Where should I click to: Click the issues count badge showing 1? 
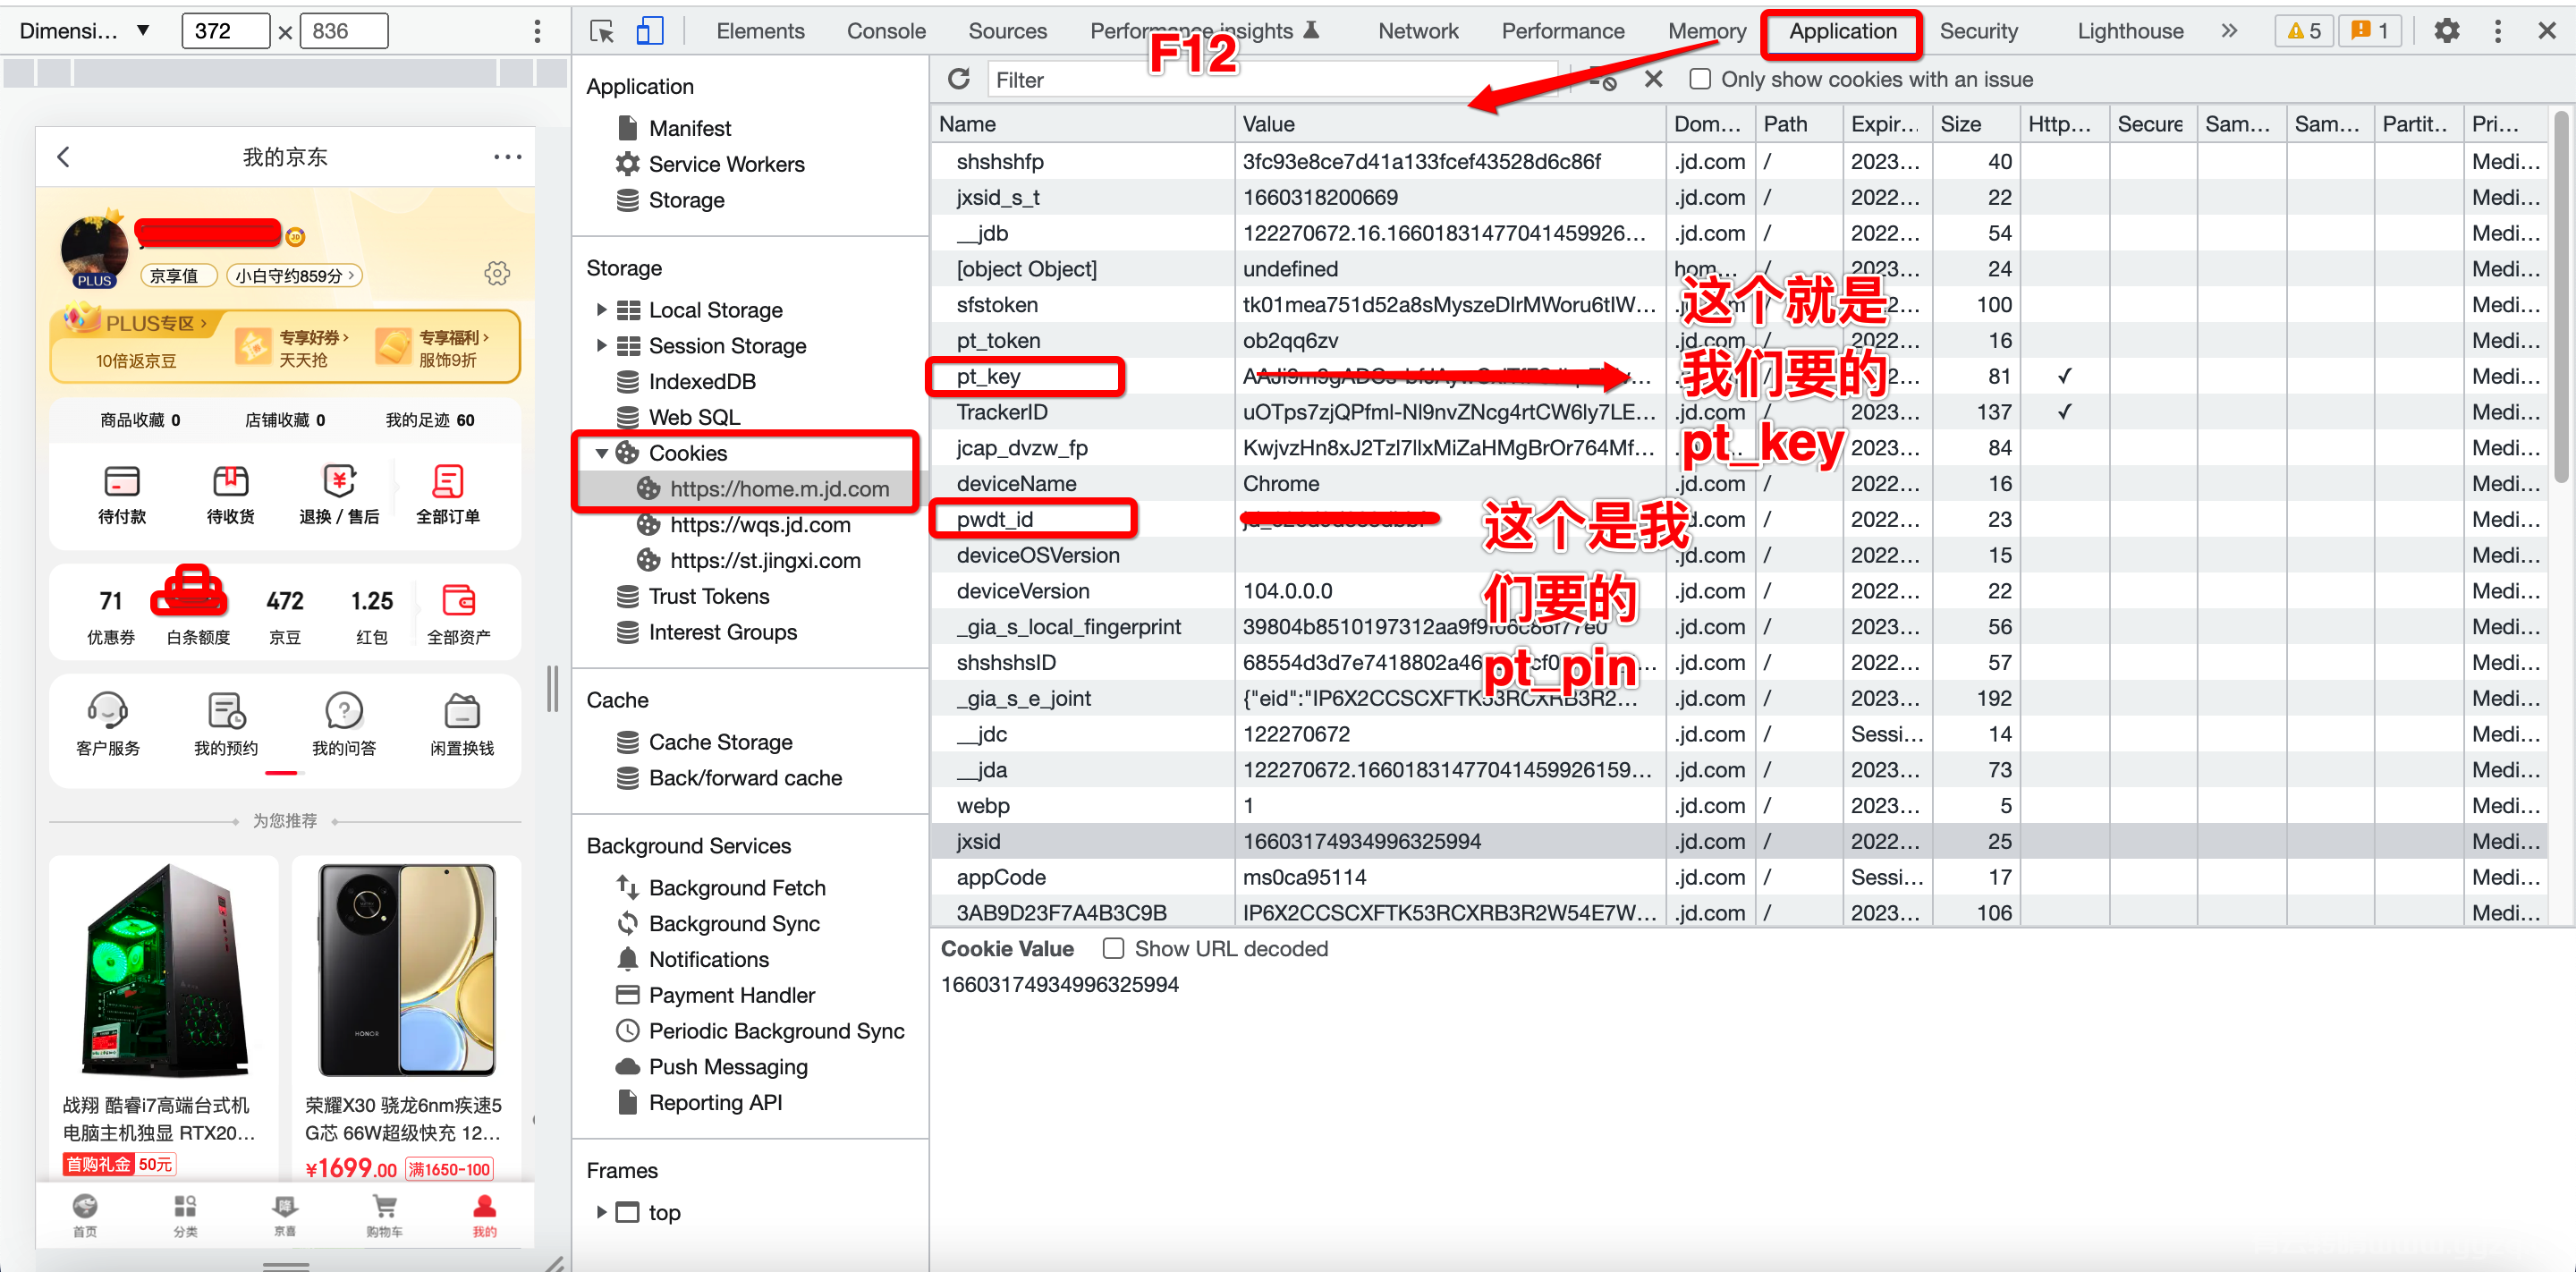click(x=2370, y=31)
